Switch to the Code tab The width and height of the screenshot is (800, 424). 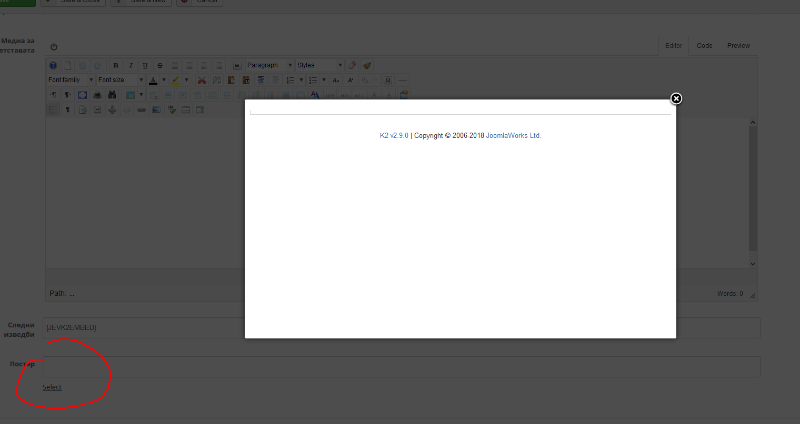(704, 45)
